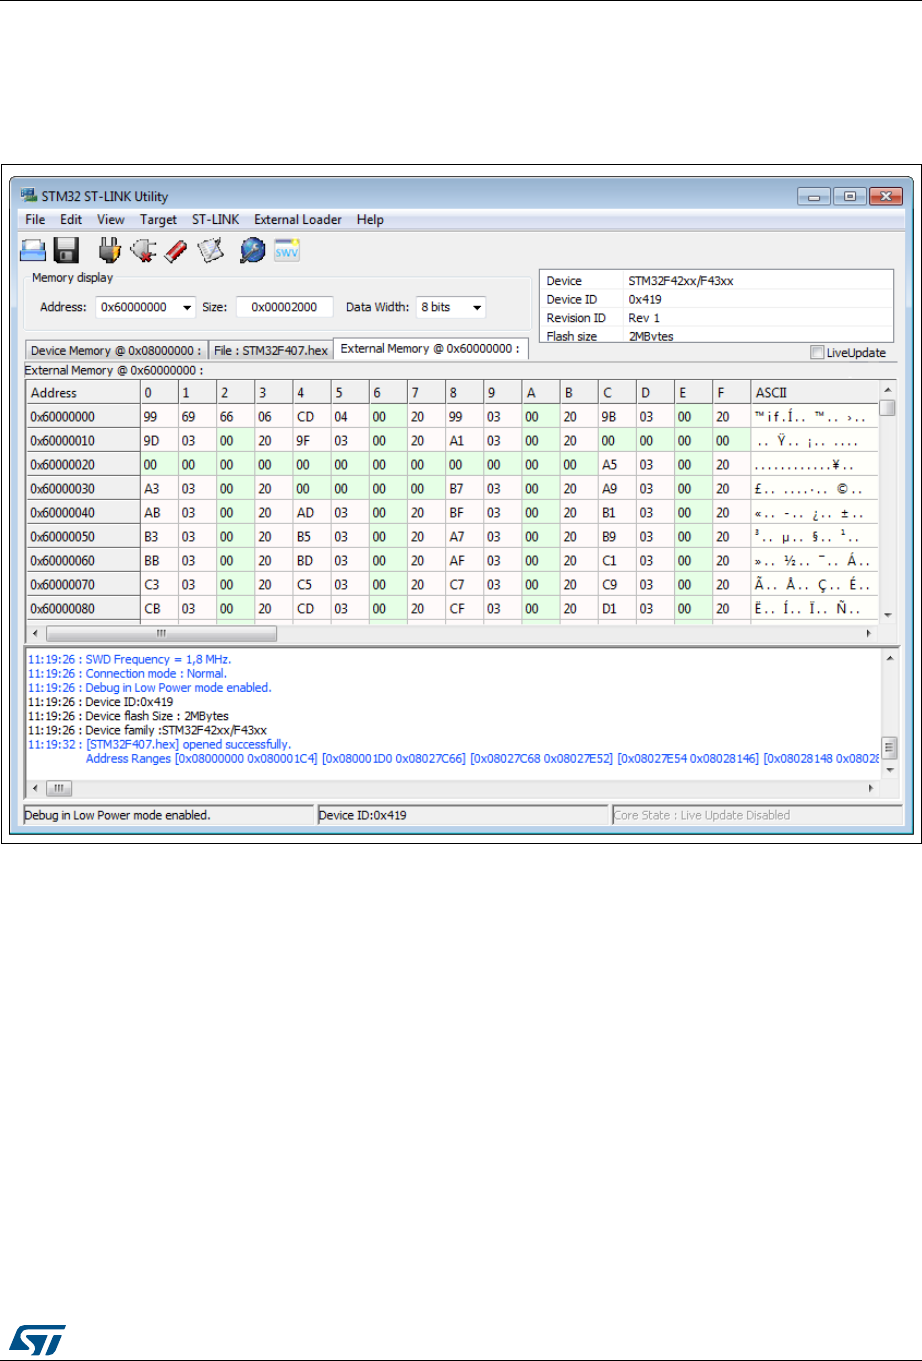The height and width of the screenshot is (1361, 922).
Task: Expand the Address dropdown
Action: 186,307
